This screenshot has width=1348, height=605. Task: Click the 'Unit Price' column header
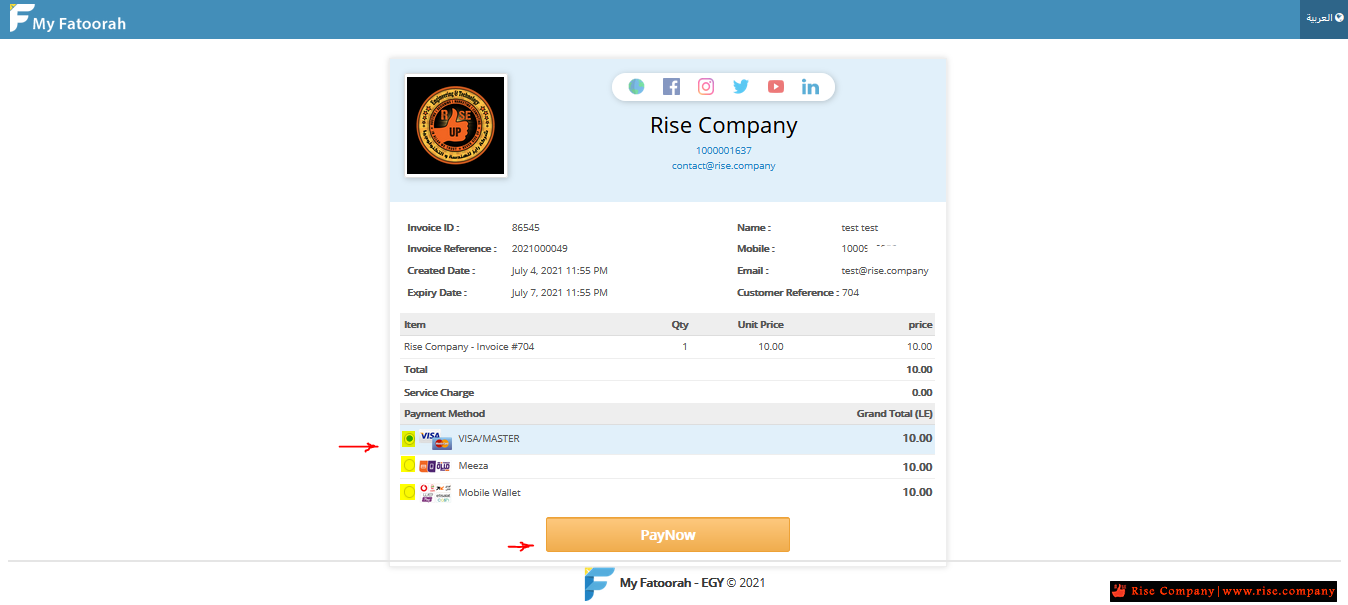tap(761, 325)
